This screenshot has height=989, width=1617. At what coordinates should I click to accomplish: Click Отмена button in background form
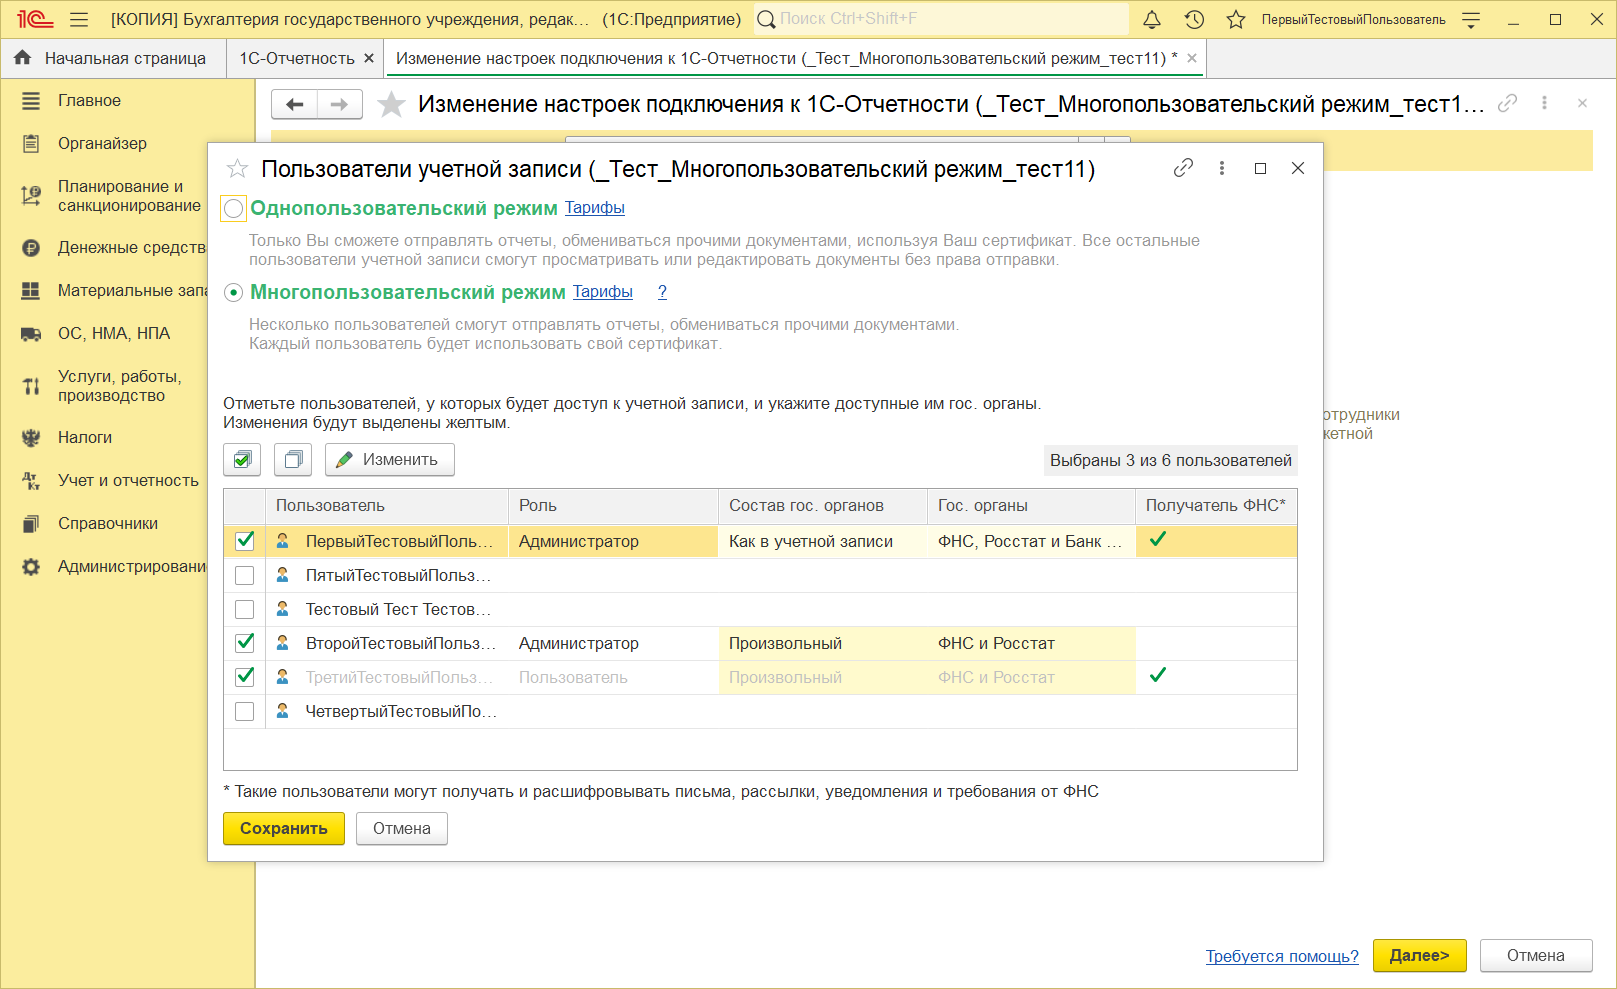1536,955
